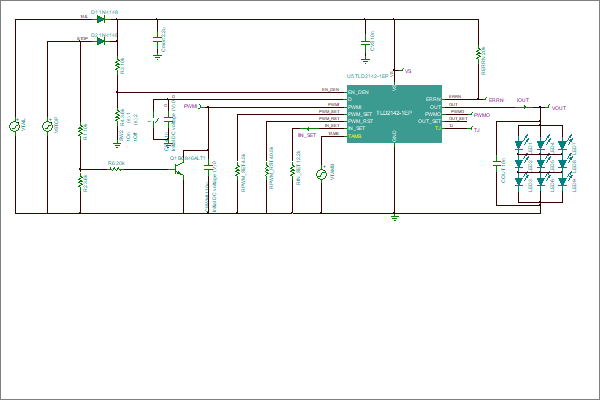This screenshot has width=600, height=400.
Task: Select the RERRN resistor symbol
Action: [478, 54]
